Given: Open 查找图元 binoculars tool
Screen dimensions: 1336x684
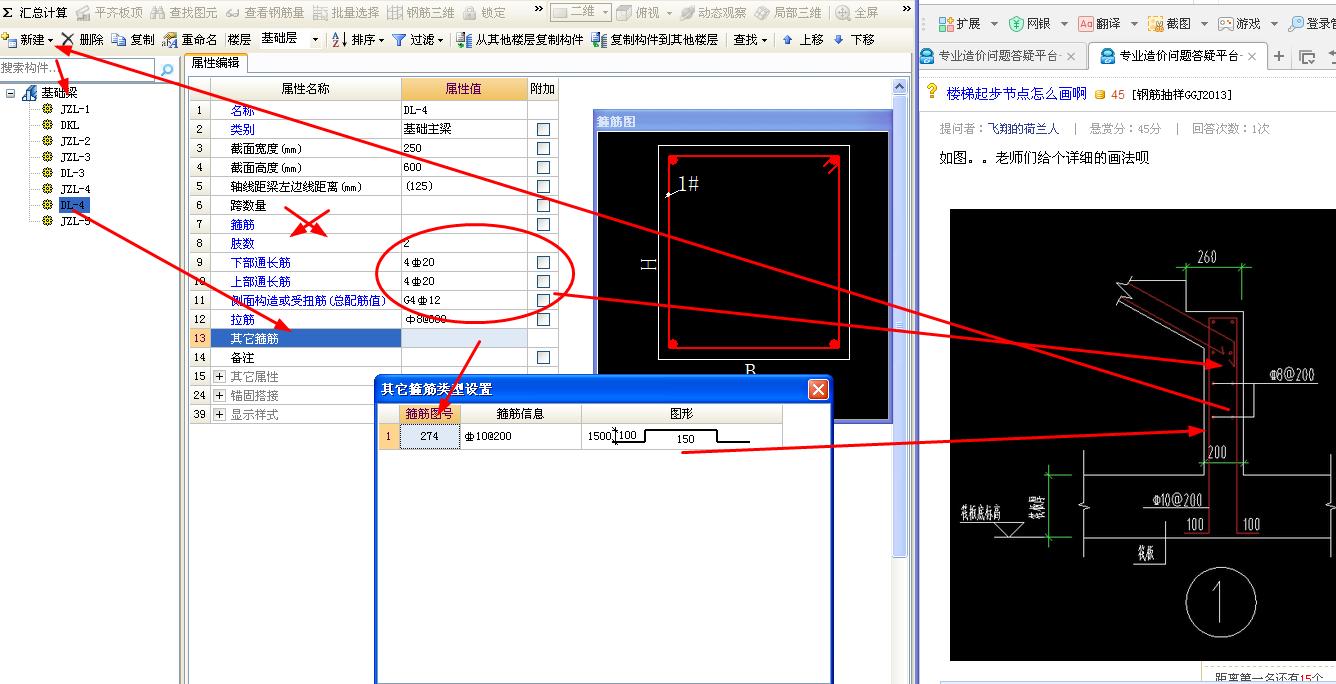Looking at the screenshot, I should [158, 13].
